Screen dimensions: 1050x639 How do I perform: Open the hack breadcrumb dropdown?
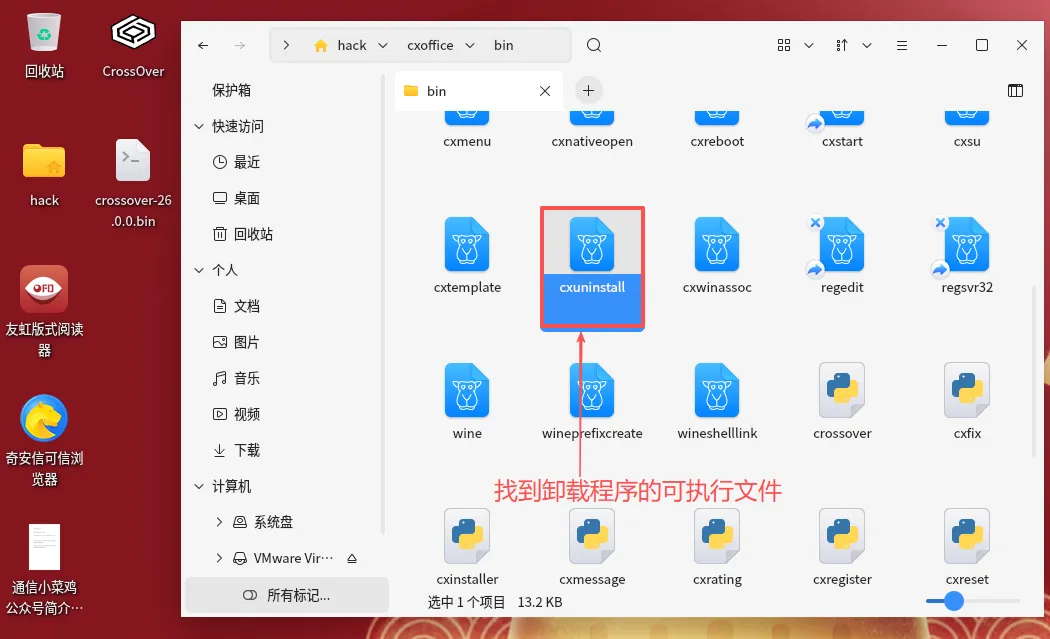(x=382, y=45)
